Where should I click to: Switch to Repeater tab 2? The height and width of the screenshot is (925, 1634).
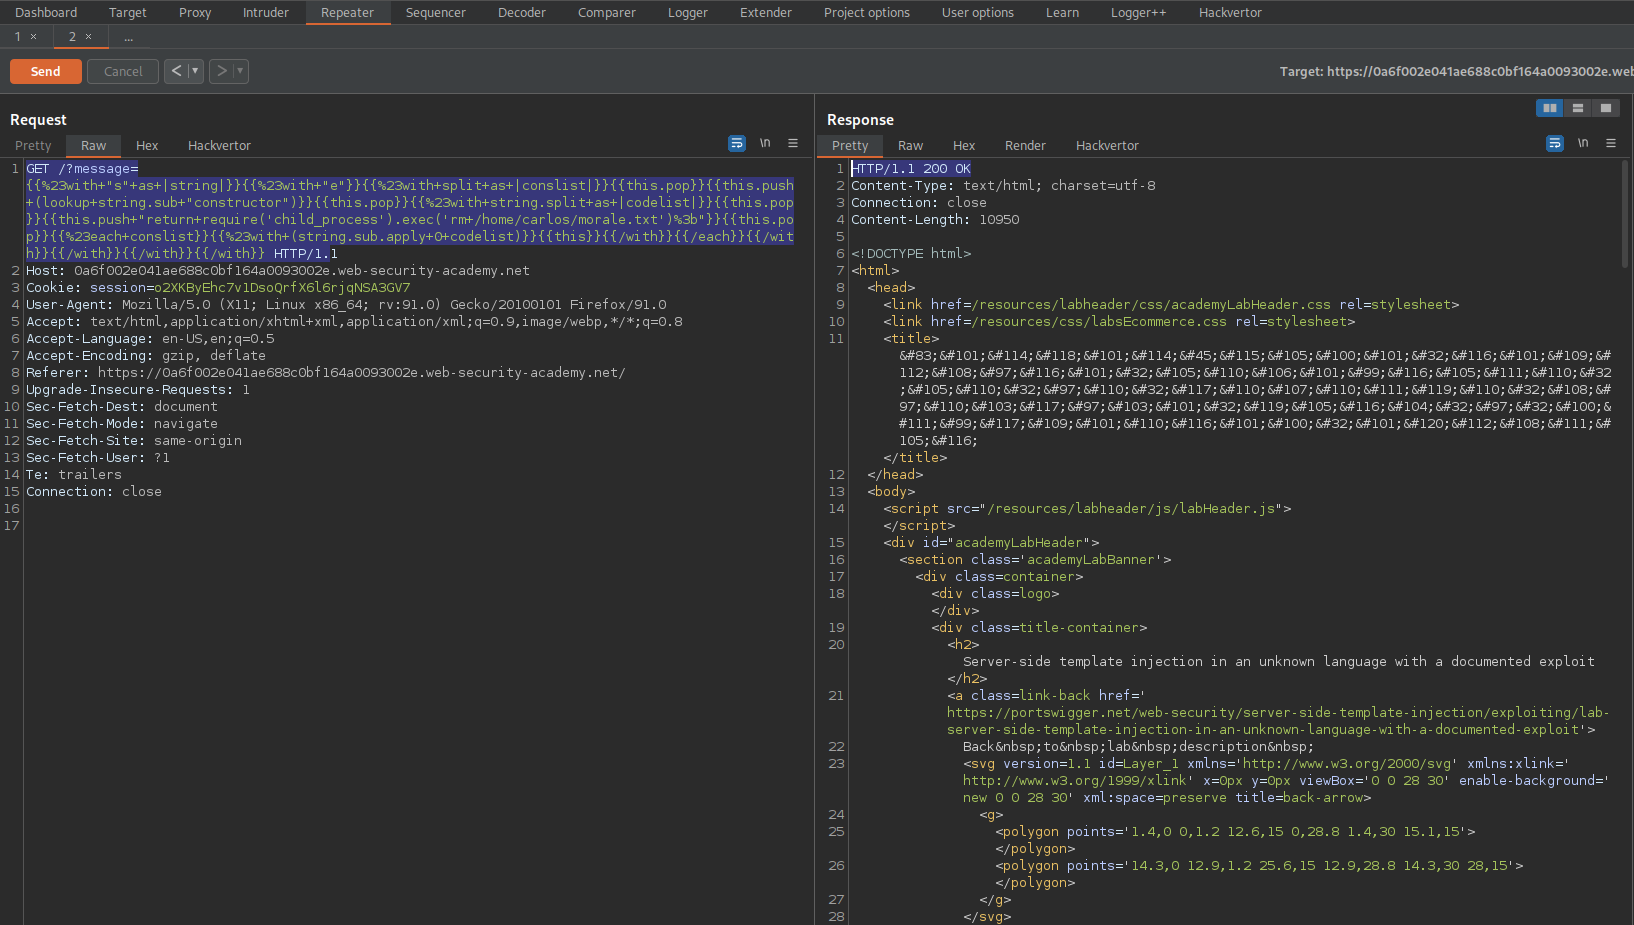pos(72,37)
